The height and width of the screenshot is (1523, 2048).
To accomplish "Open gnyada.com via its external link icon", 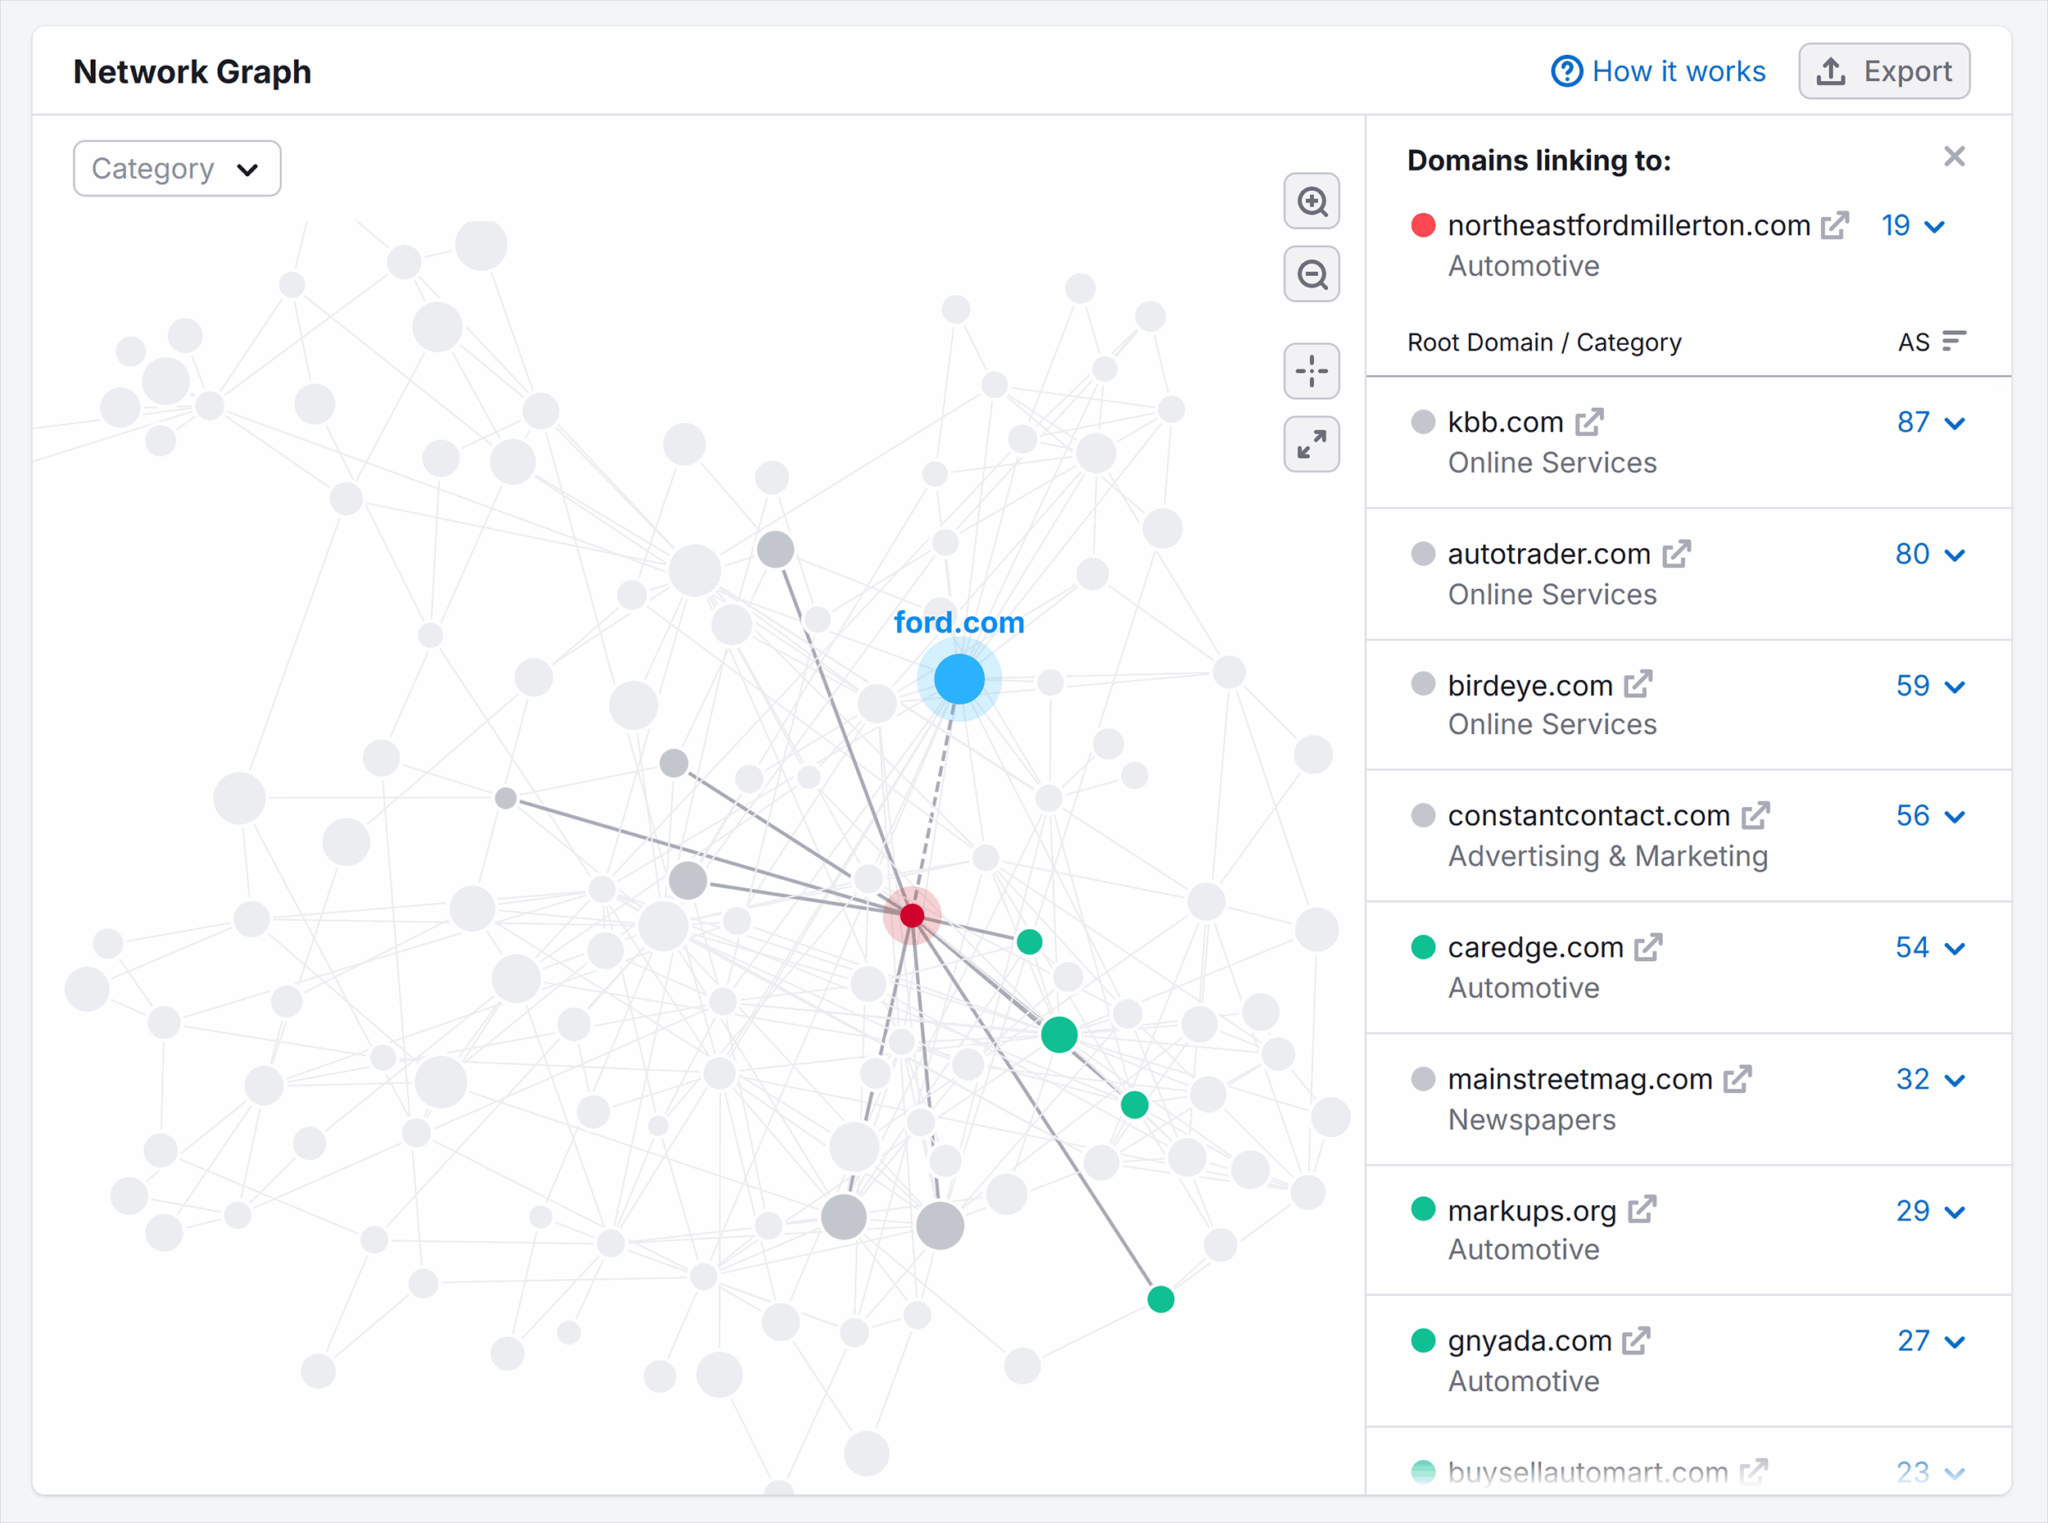I will (x=1637, y=1340).
